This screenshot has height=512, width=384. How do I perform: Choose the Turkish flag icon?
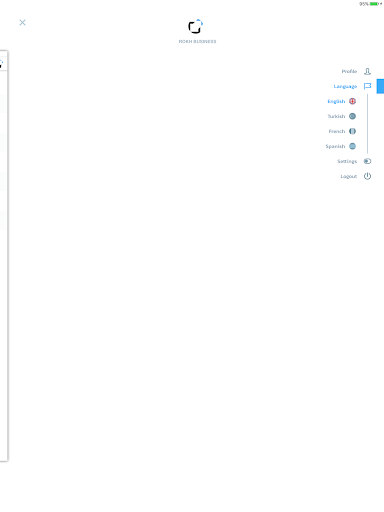[352, 116]
